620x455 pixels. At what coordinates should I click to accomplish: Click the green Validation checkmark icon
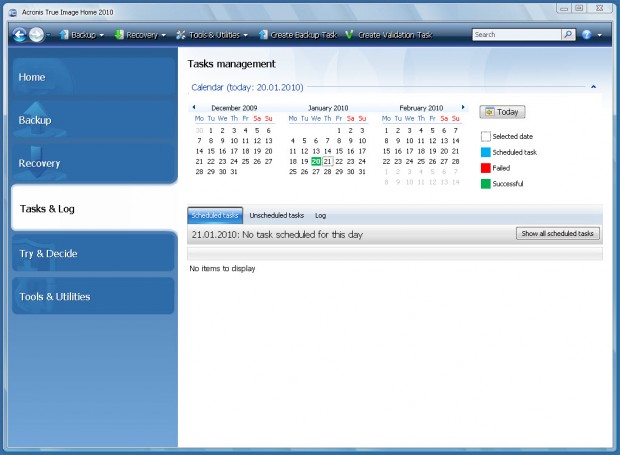(x=349, y=35)
